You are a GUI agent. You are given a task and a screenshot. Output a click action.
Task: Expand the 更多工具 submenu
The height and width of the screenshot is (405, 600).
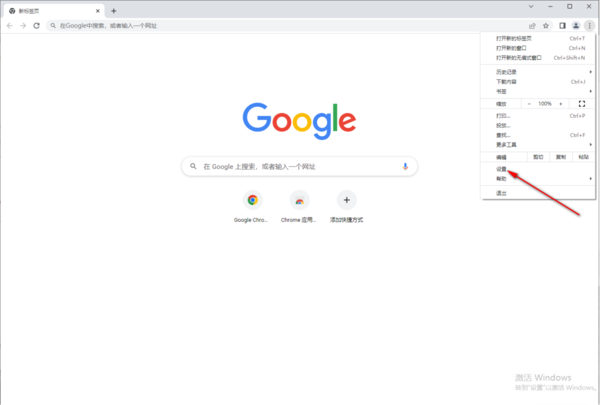click(538, 145)
